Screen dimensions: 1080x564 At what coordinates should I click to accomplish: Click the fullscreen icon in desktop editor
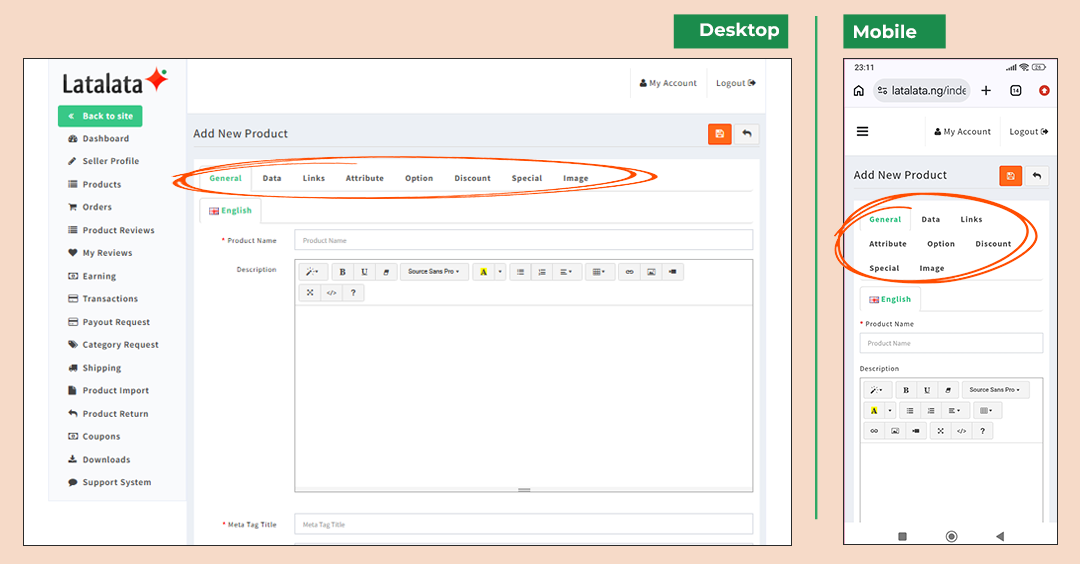pos(310,293)
